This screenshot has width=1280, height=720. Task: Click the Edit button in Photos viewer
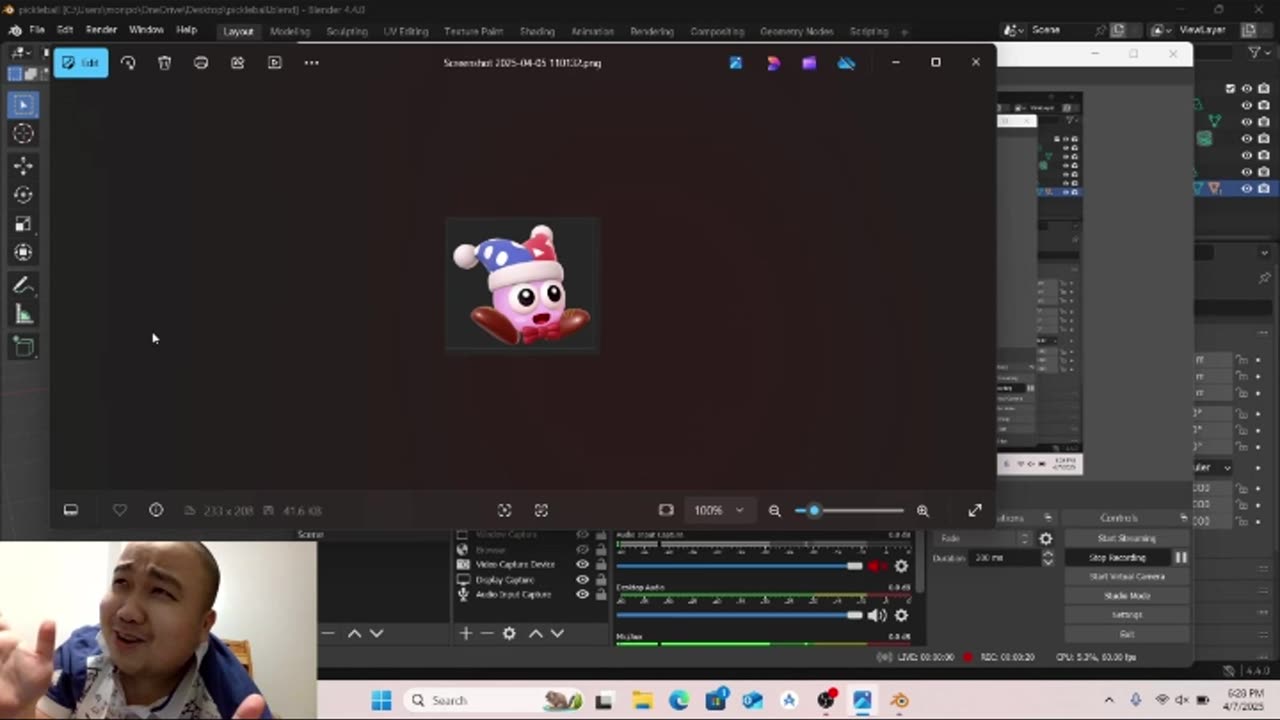(81, 63)
